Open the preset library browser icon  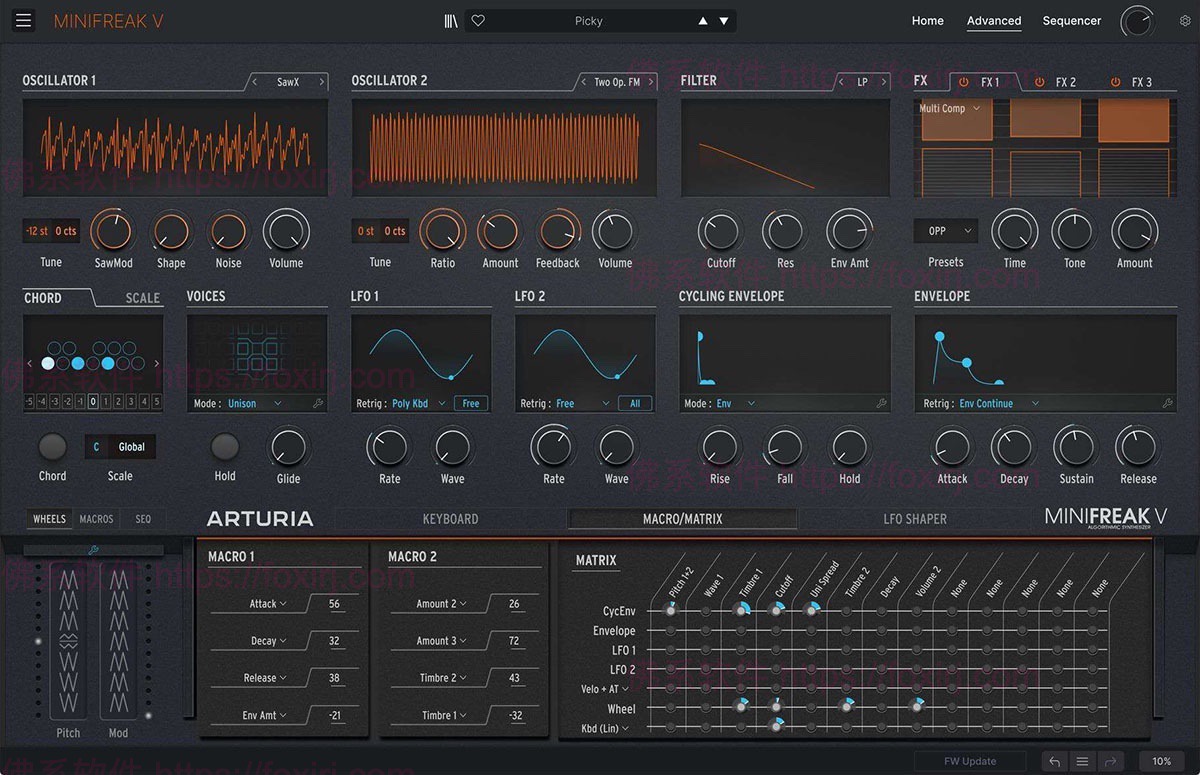450,20
